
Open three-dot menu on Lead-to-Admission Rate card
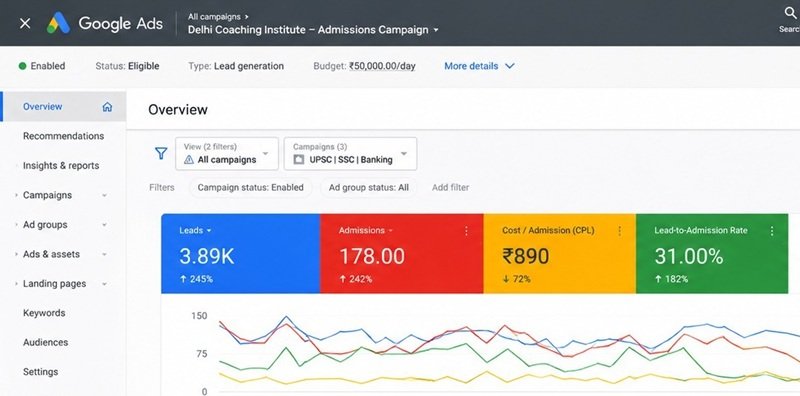click(x=771, y=231)
